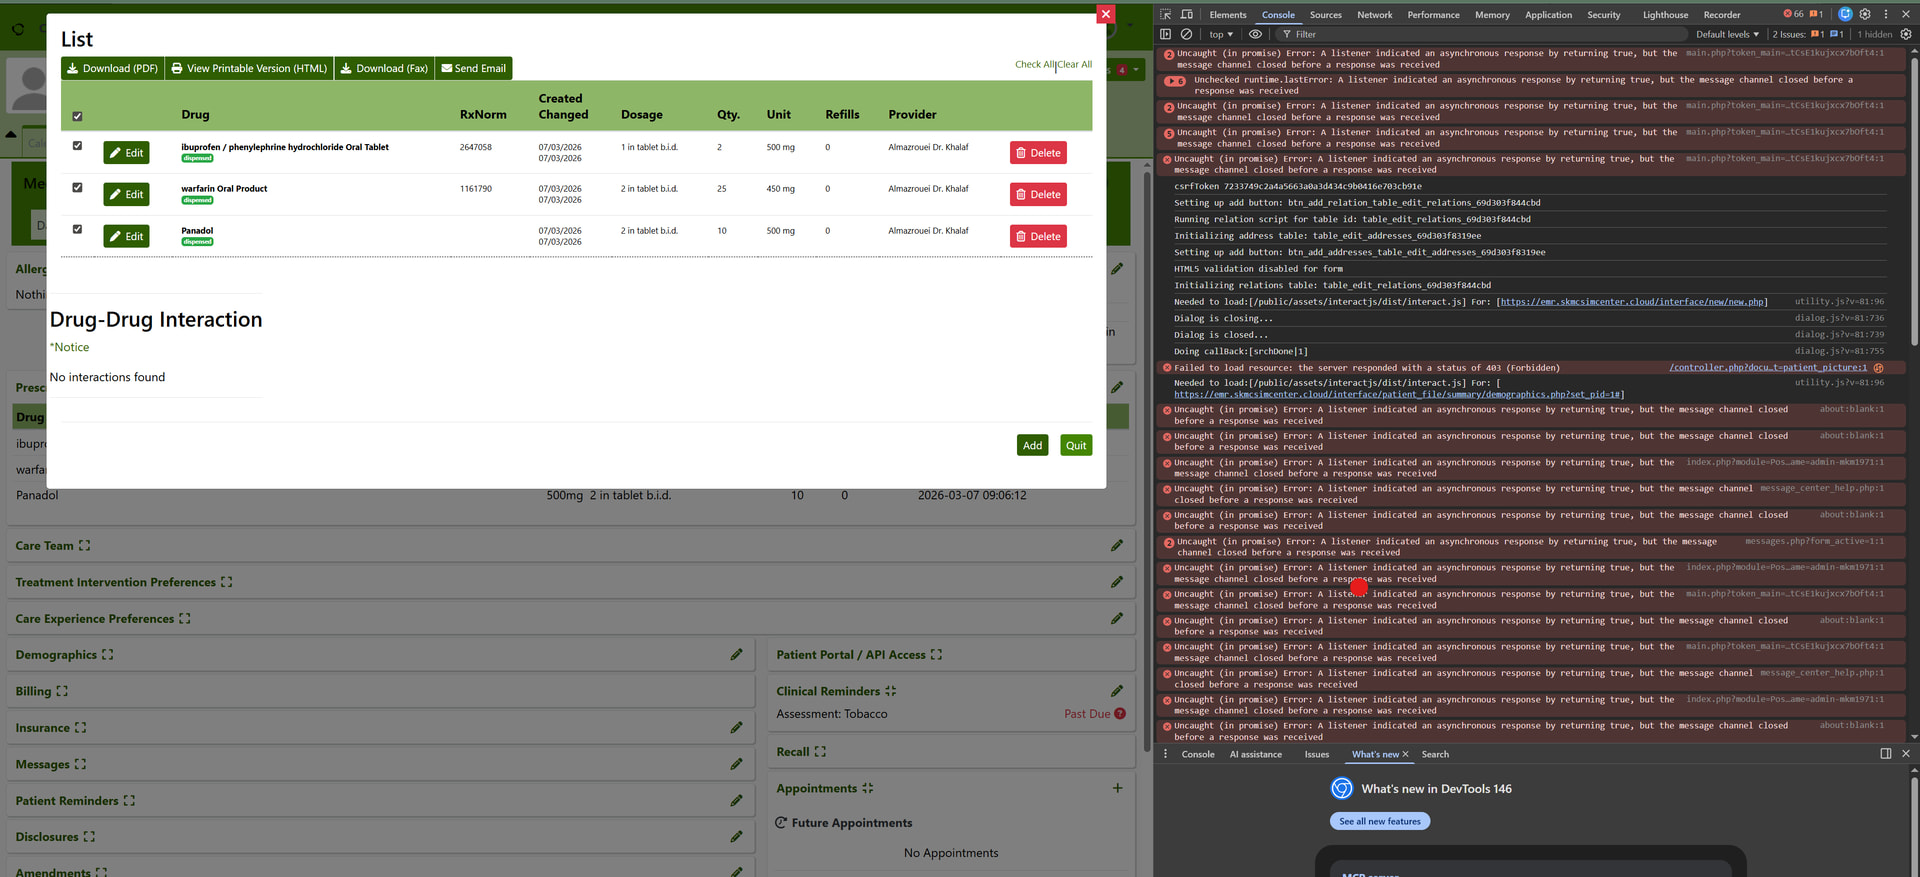The width and height of the screenshot is (1920, 877).
Task: Open the Default levels dropdown
Action: point(1726,34)
